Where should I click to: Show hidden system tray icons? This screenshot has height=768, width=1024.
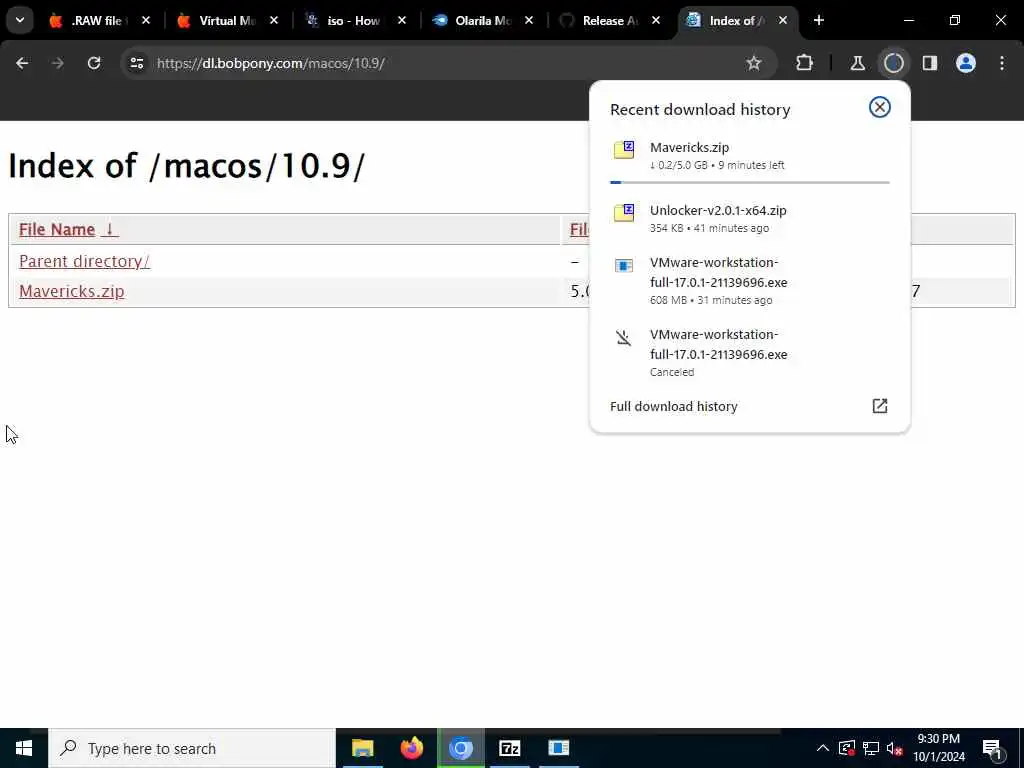click(x=823, y=748)
